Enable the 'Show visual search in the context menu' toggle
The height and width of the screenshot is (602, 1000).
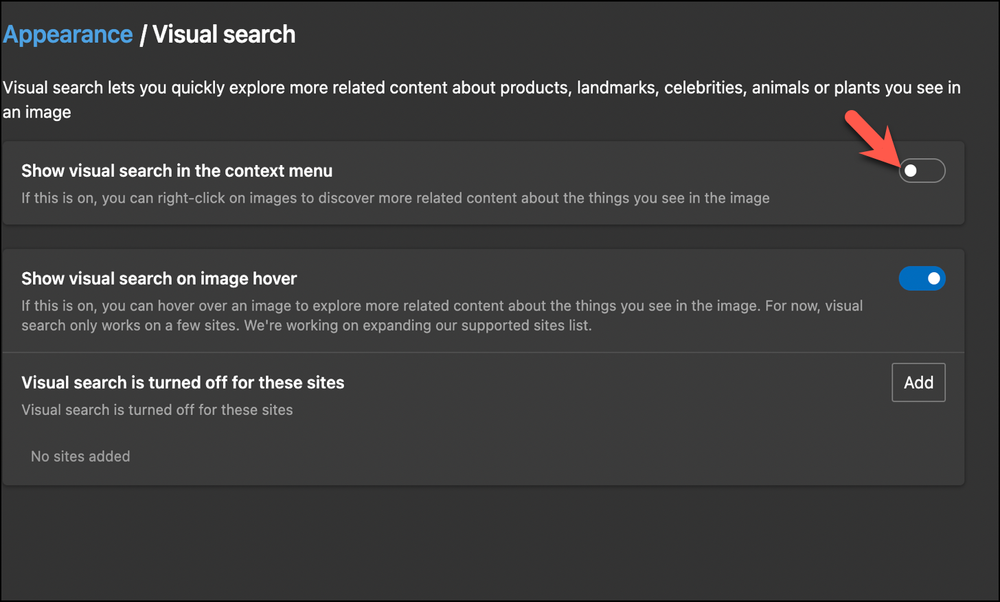point(921,171)
